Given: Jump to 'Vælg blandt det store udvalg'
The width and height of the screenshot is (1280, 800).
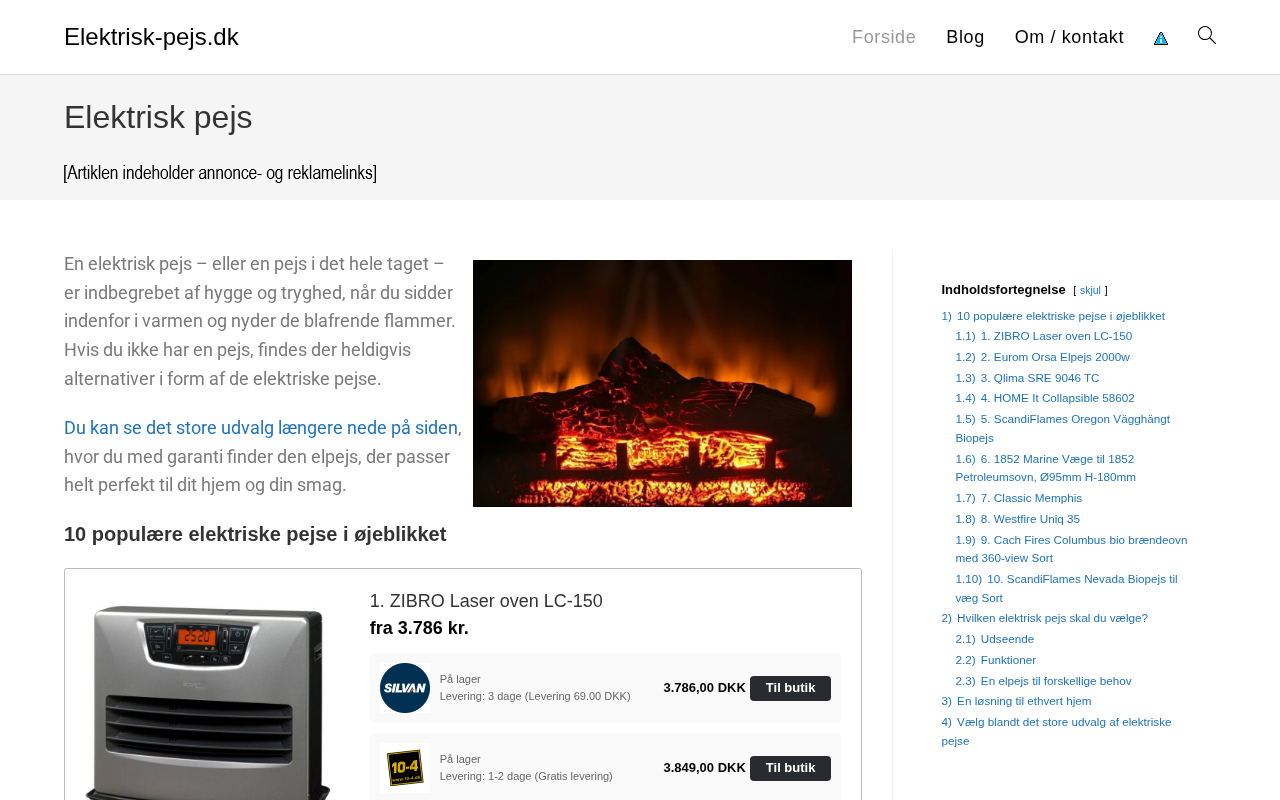Looking at the screenshot, I should coord(1056,731).
